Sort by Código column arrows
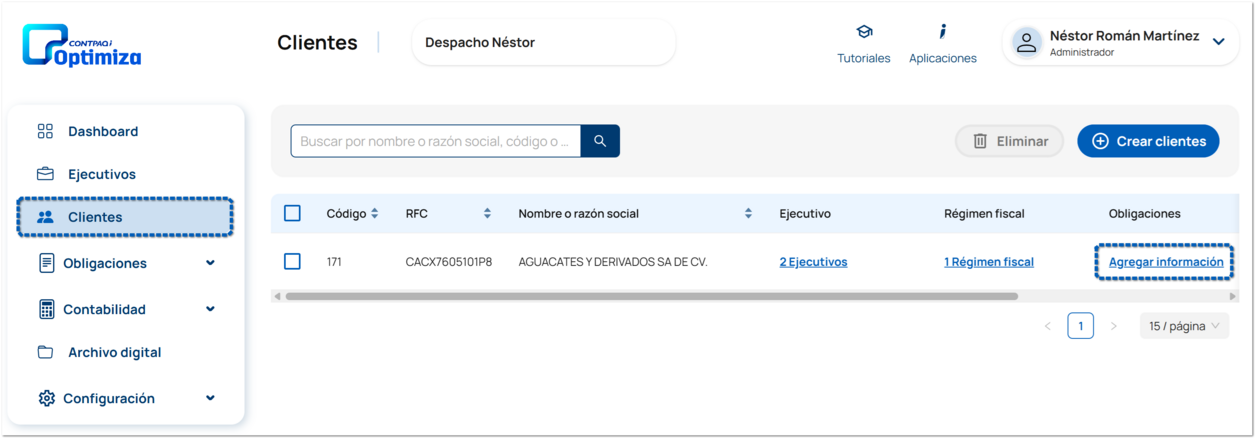Image resolution: width=1256 pixels, height=439 pixels. (375, 214)
